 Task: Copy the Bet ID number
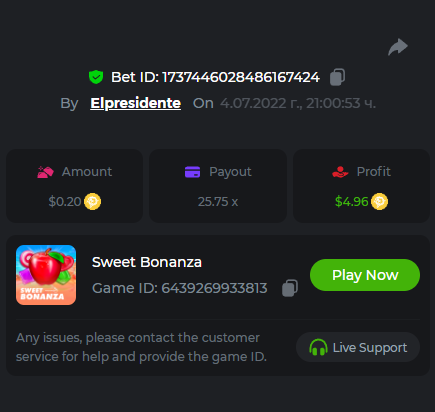[x=337, y=77]
